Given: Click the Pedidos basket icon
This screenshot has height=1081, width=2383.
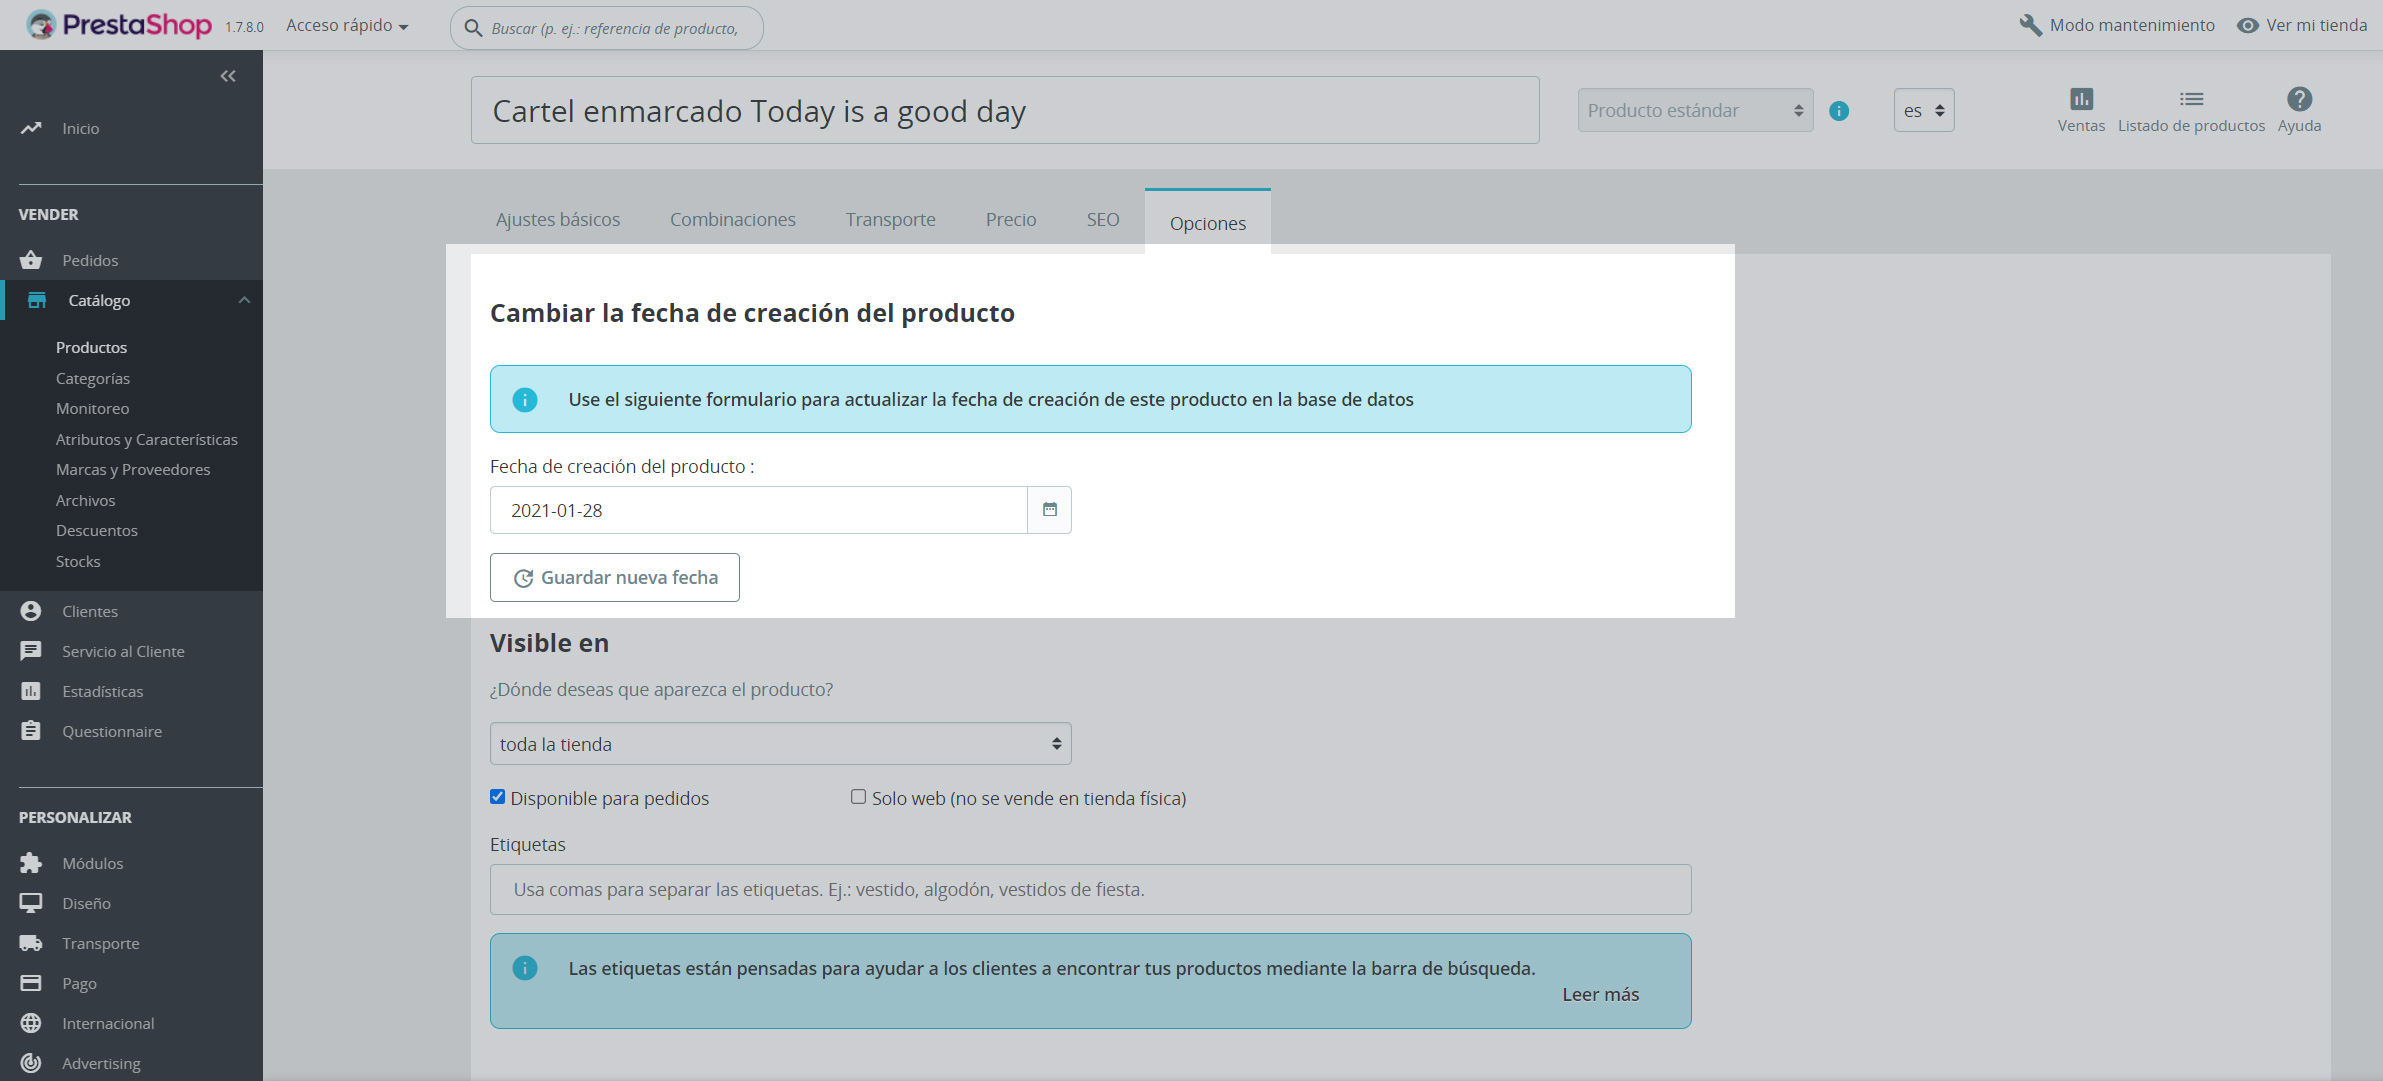Looking at the screenshot, I should coord(31,260).
